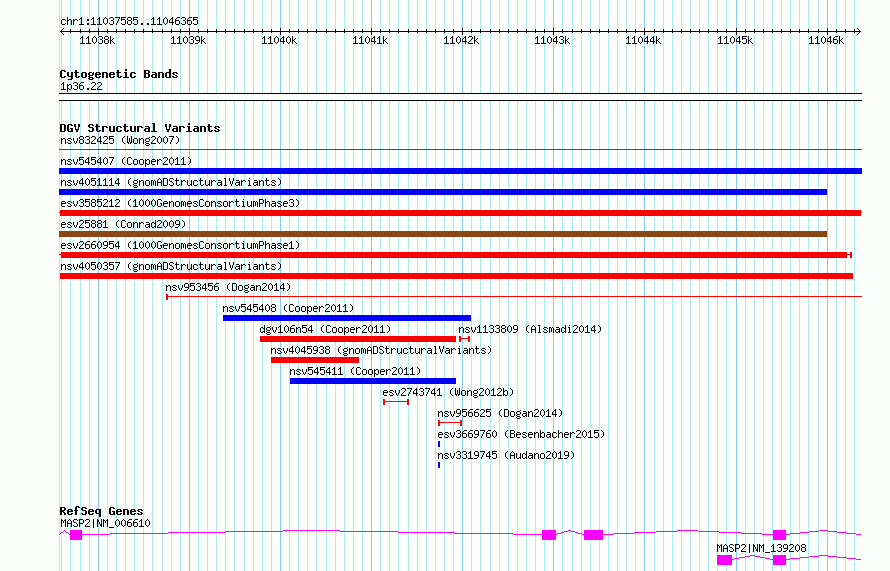Open the MASP2|NM_006610 gene label

coord(105,523)
